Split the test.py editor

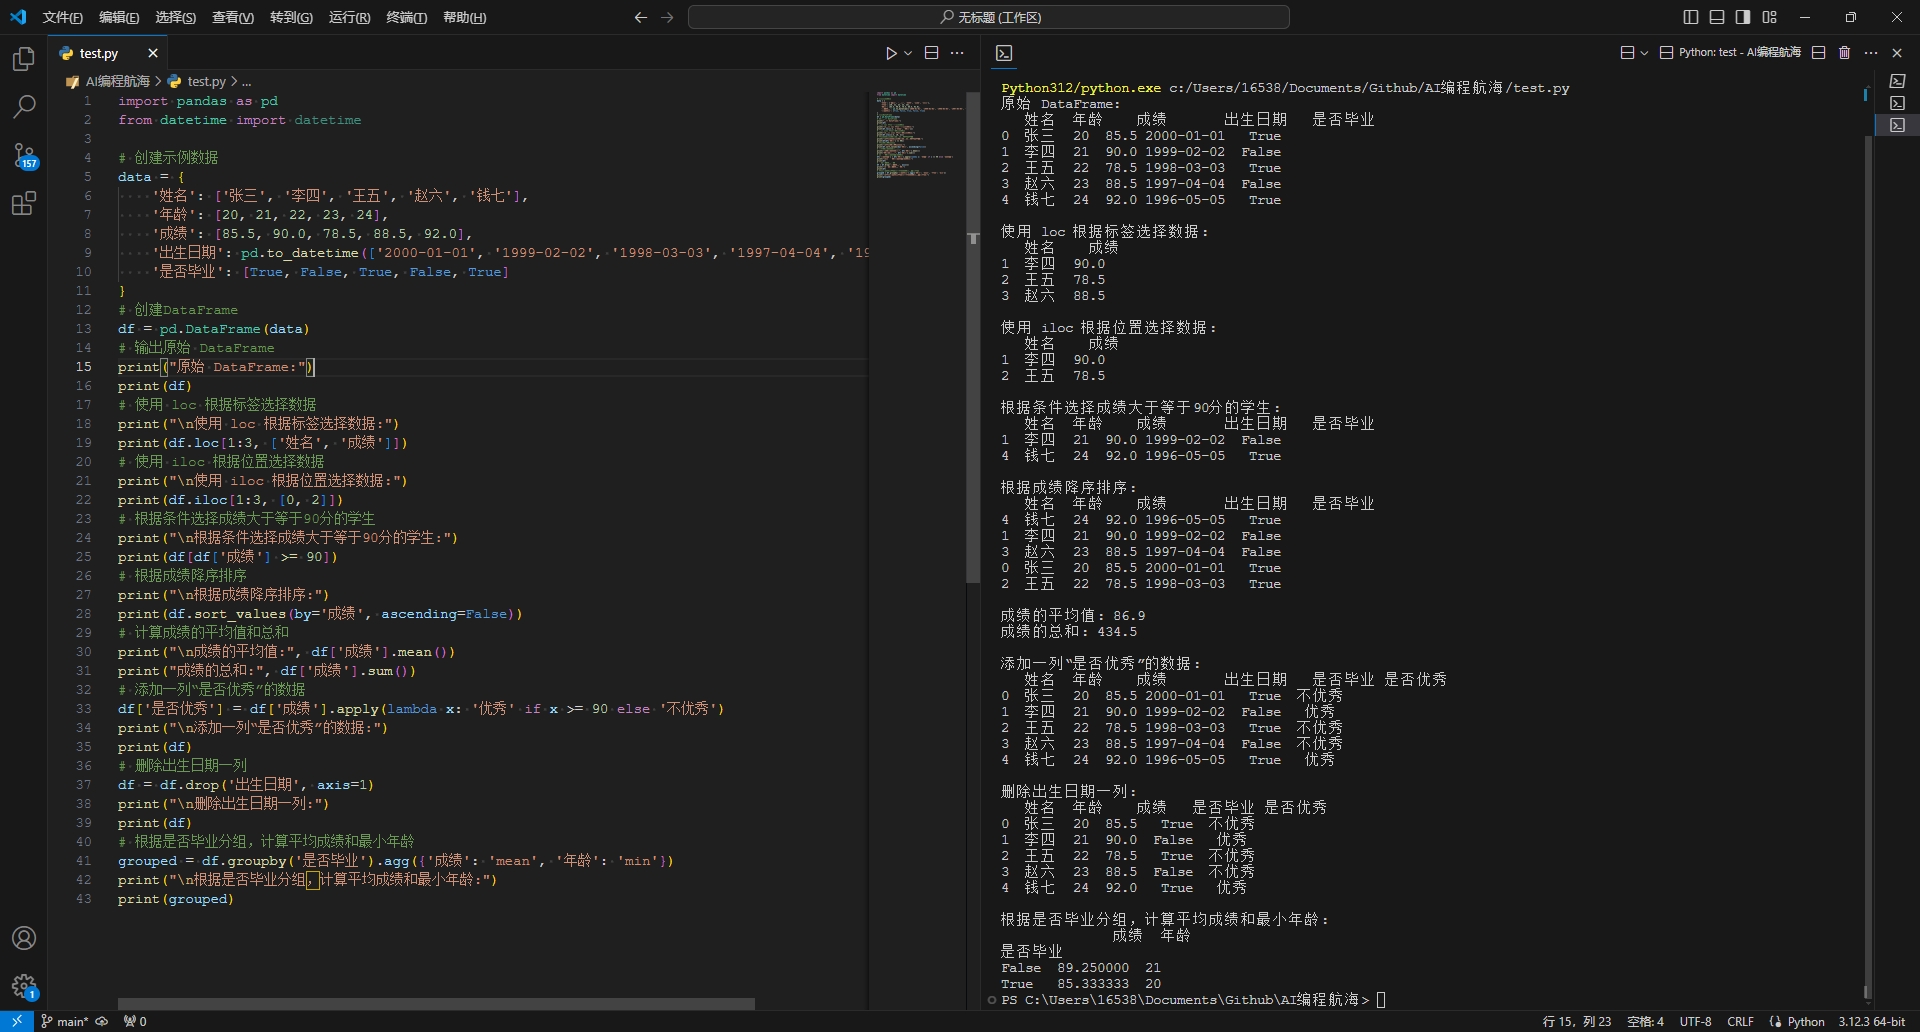click(931, 53)
